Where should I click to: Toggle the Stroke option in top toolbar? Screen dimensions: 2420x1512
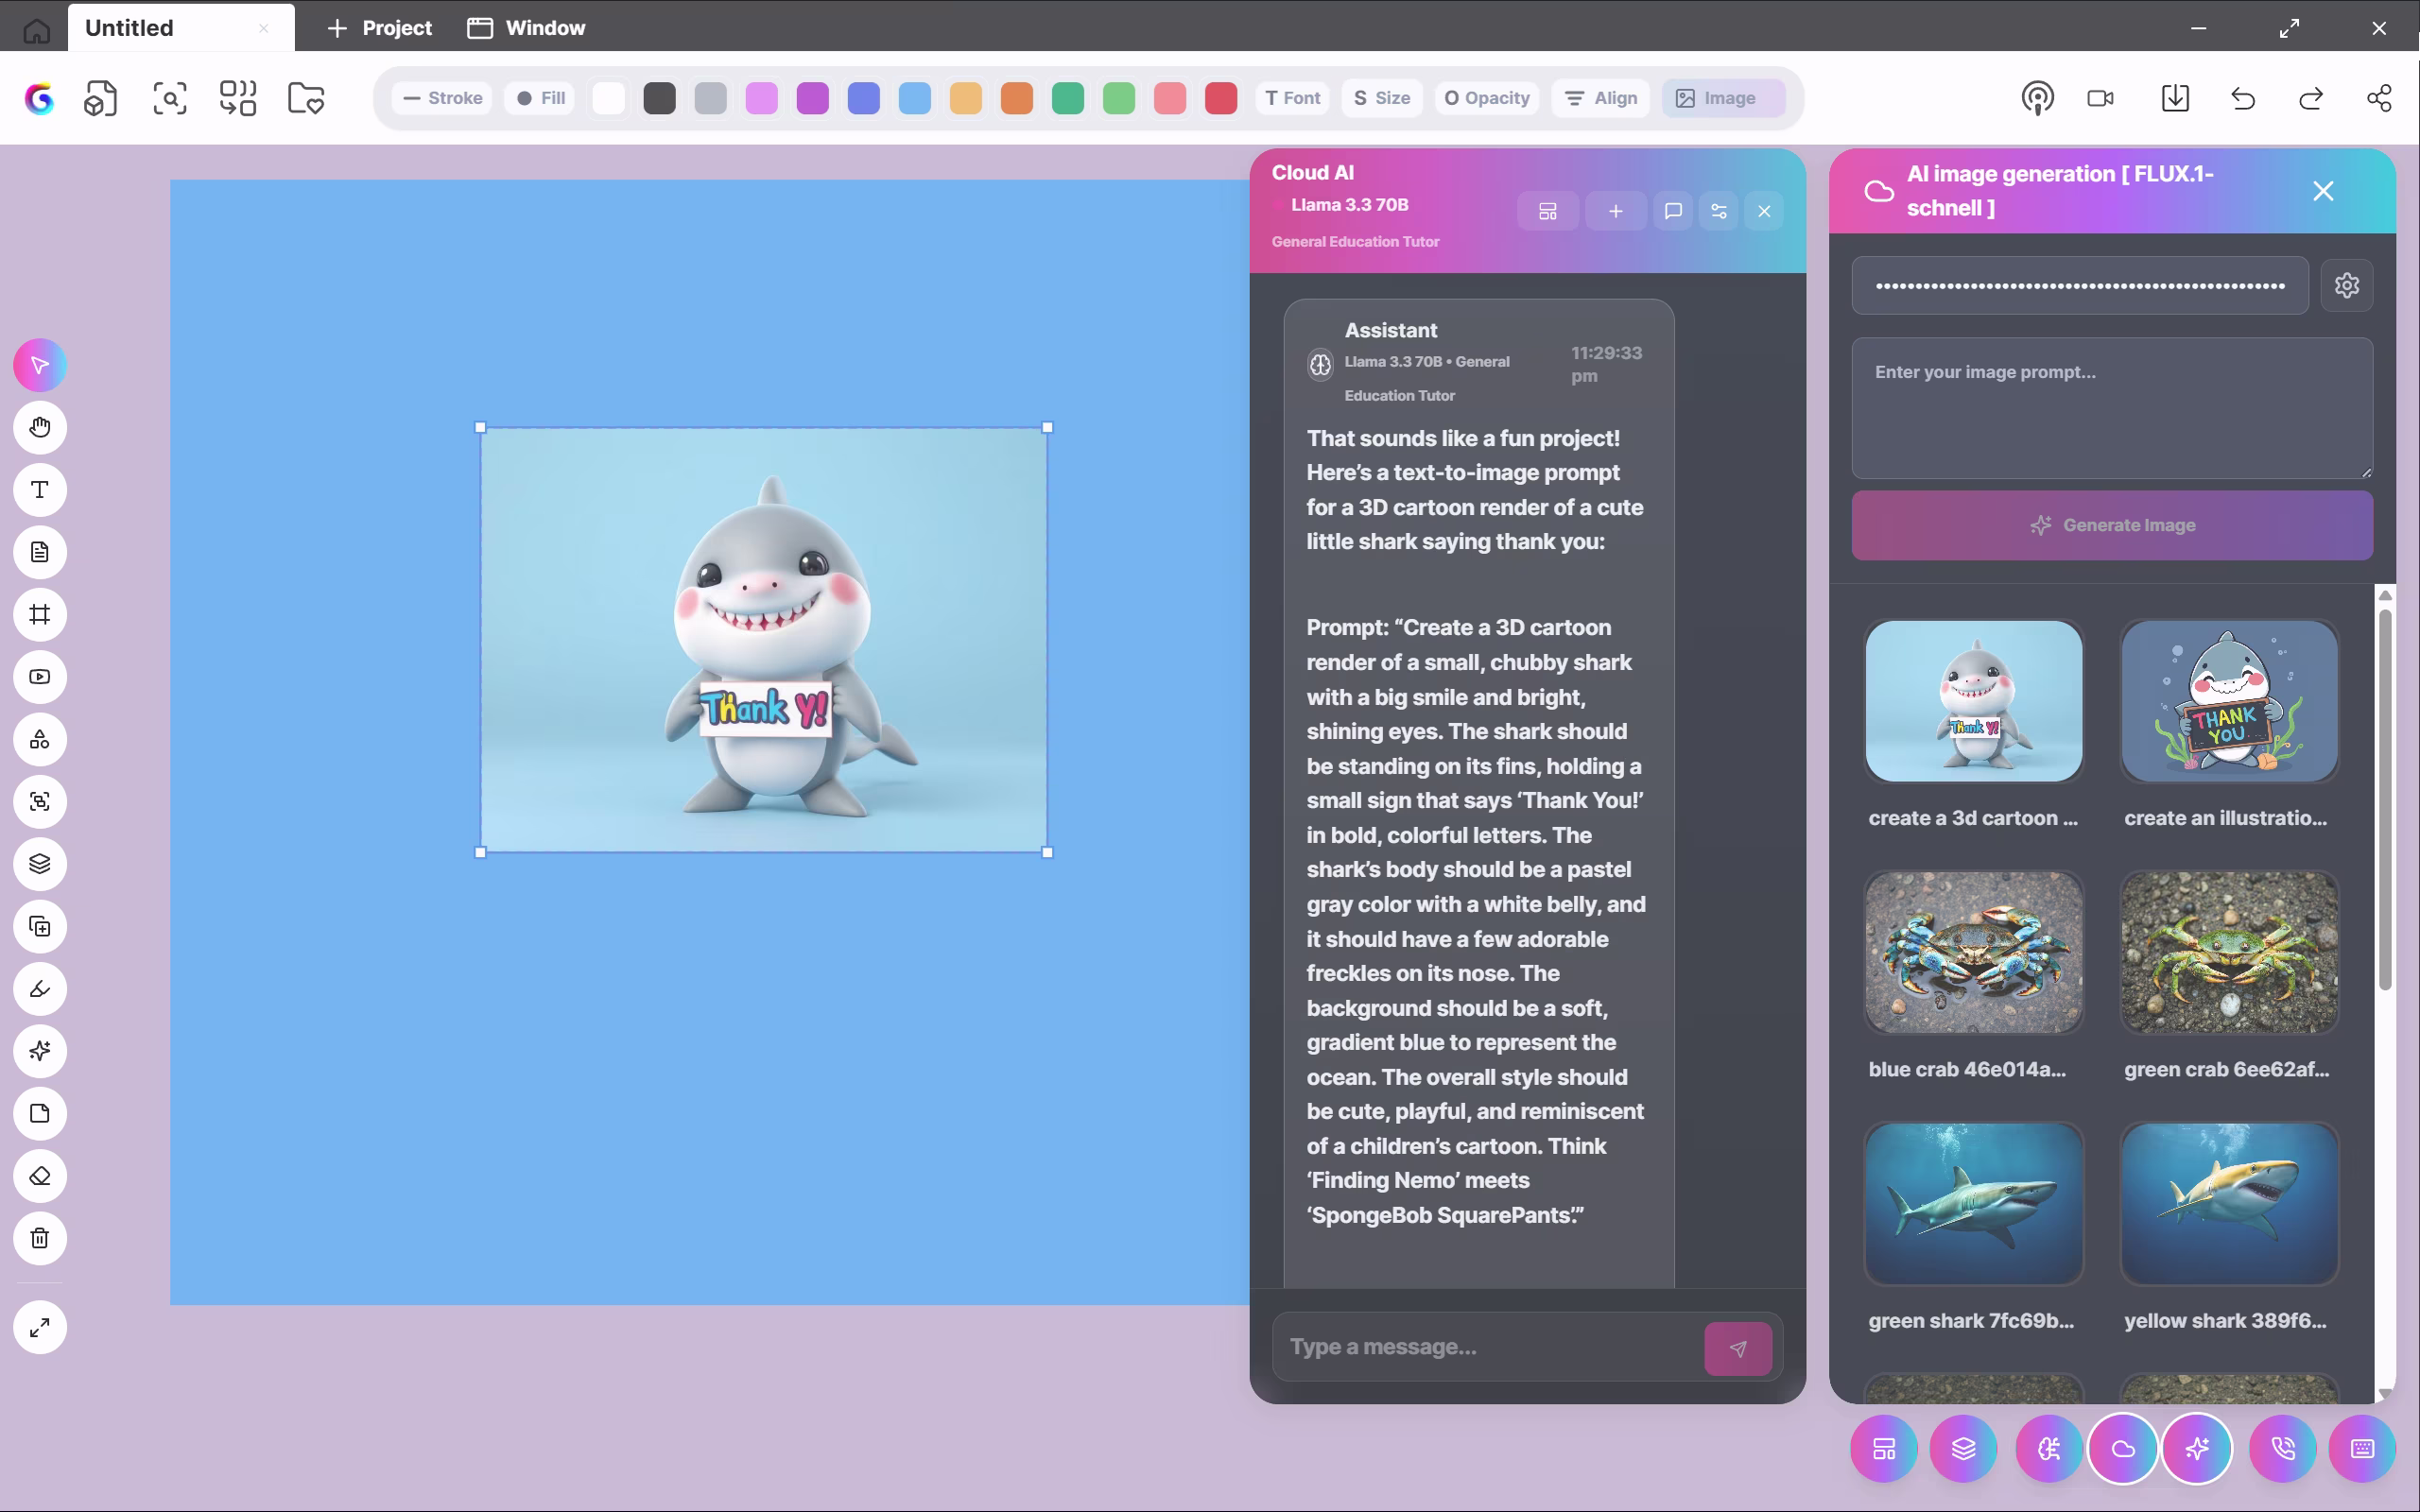click(x=443, y=98)
